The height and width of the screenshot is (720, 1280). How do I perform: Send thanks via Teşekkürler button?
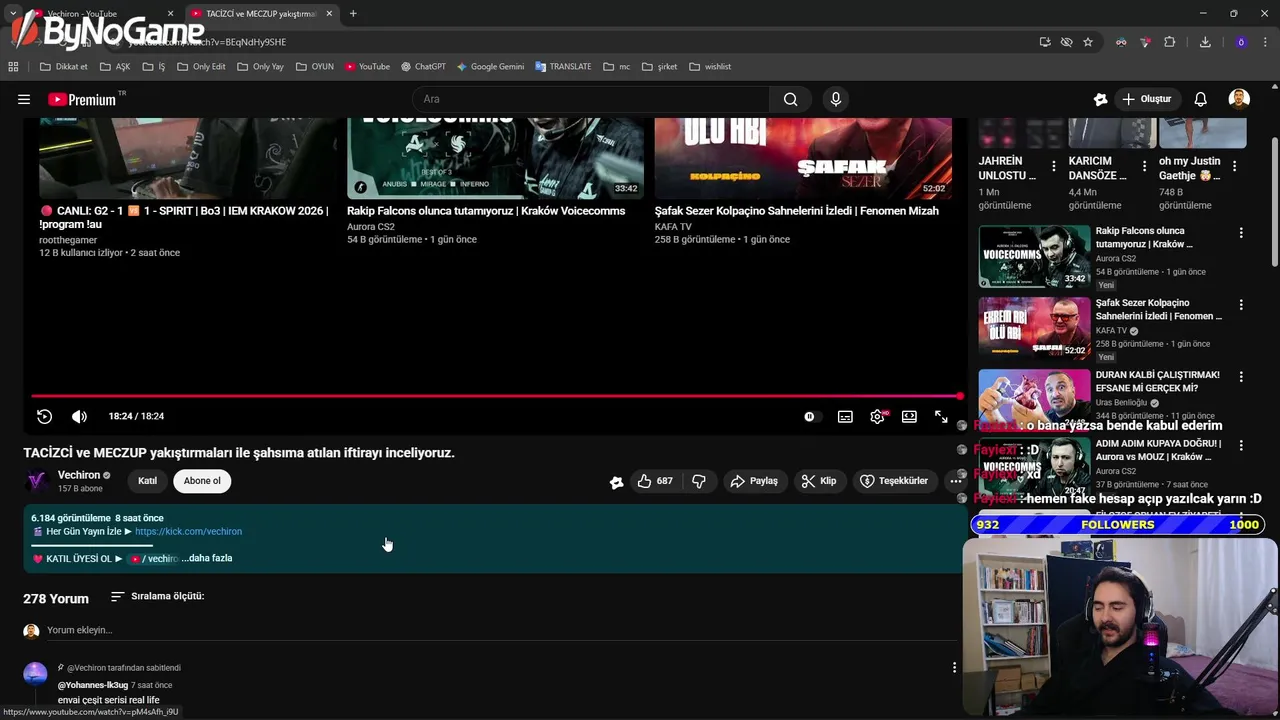click(x=894, y=481)
